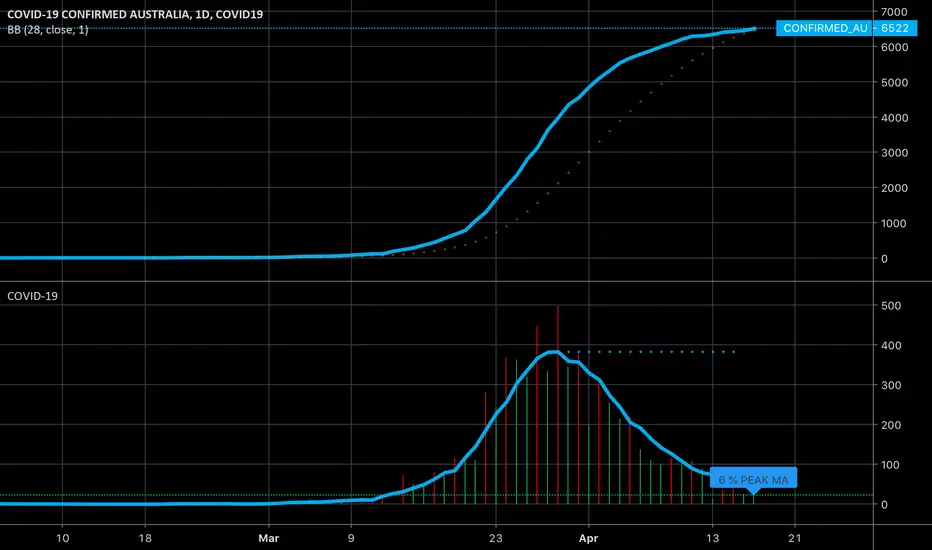Click the 6 % PEAK MA callout label

coord(753,480)
